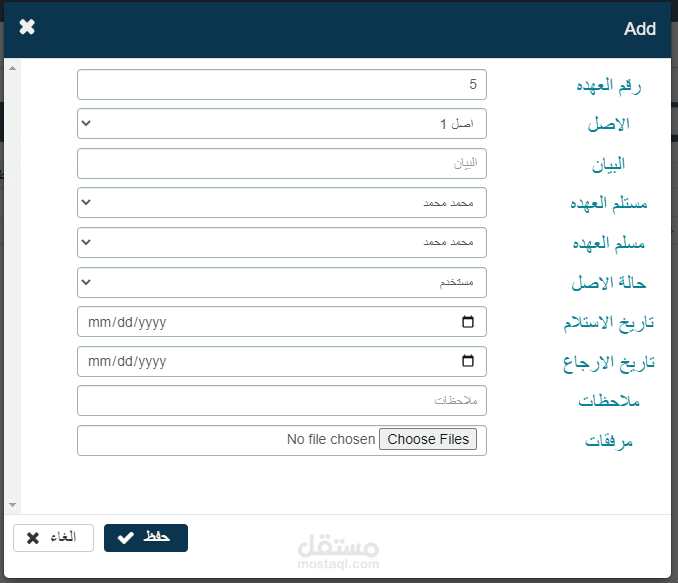Expand the الاصل dropdown showing اصل 1
Image resolution: width=678 pixels, height=583 pixels.
[282, 124]
